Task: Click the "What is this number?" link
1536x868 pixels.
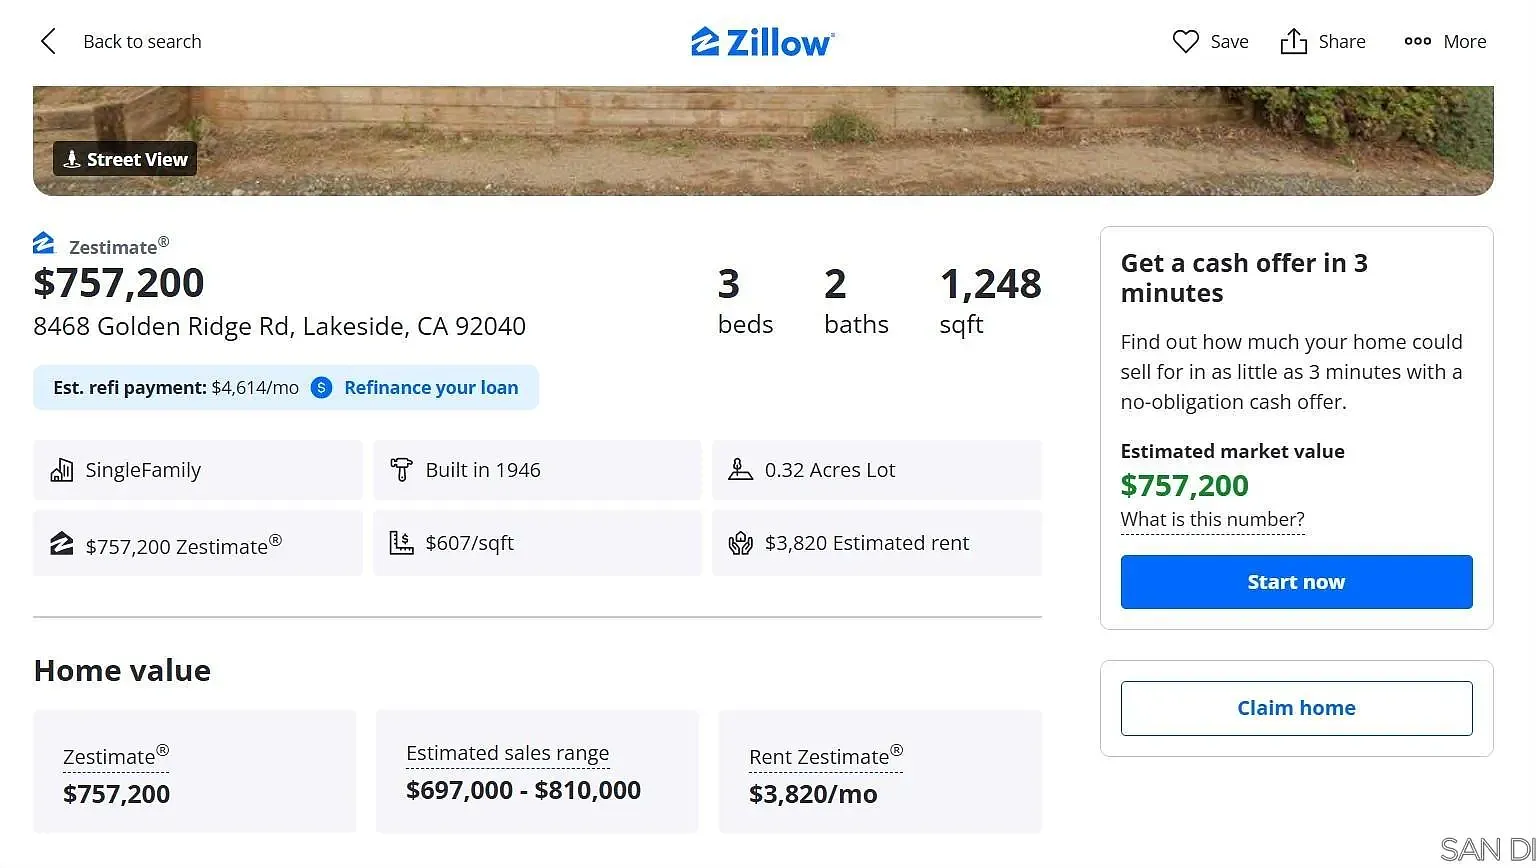Action: point(1212,520)
